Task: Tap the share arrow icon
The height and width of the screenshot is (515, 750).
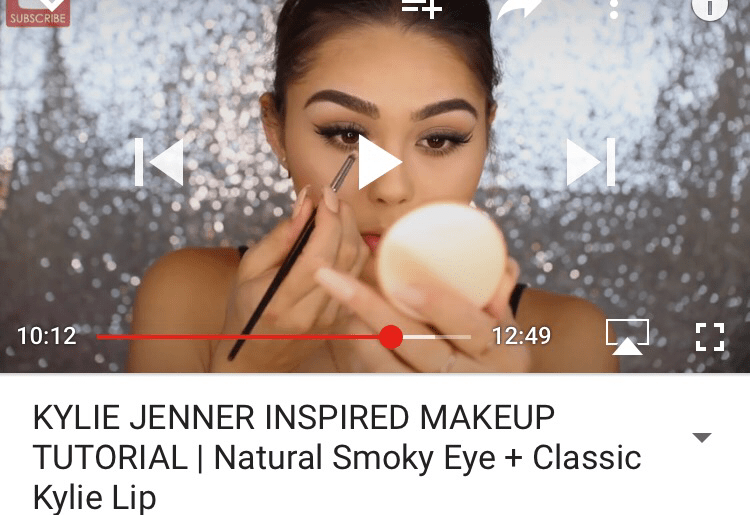Action: pos(519,9)
